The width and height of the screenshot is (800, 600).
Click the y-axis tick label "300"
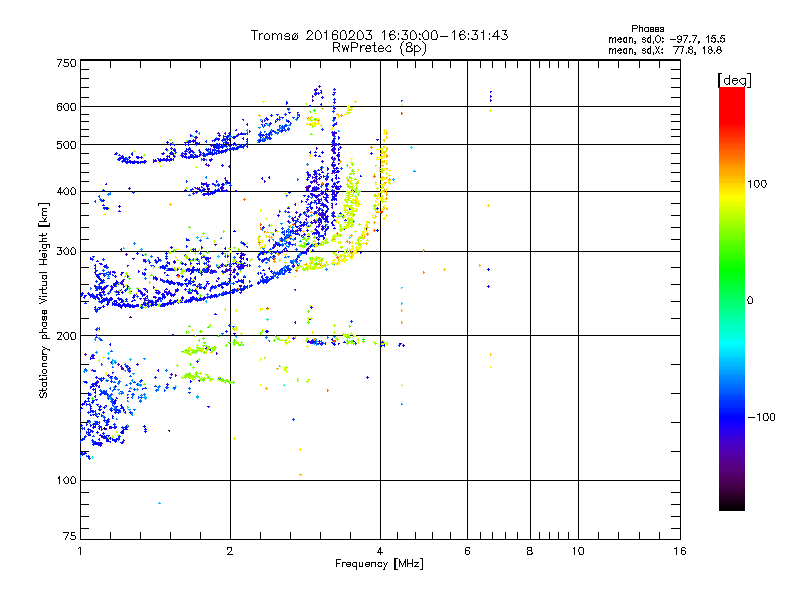[x=66, y=251]
